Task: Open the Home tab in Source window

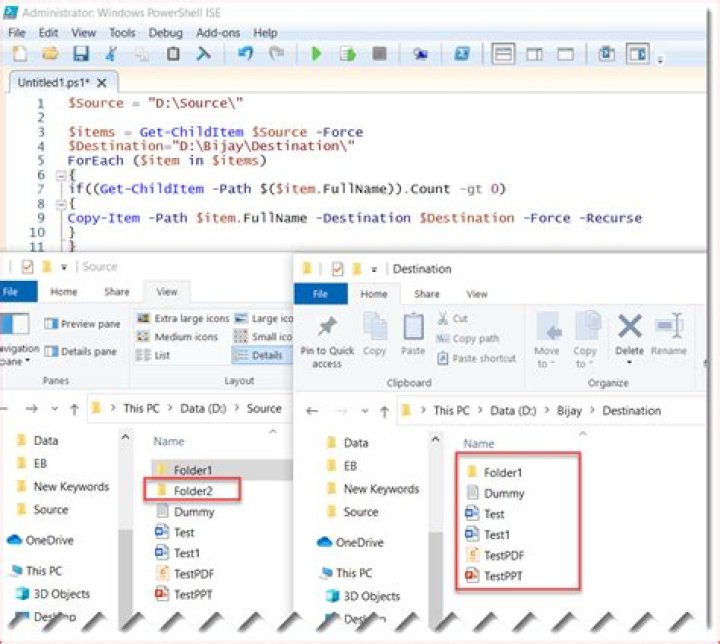Action: point(64,292)
